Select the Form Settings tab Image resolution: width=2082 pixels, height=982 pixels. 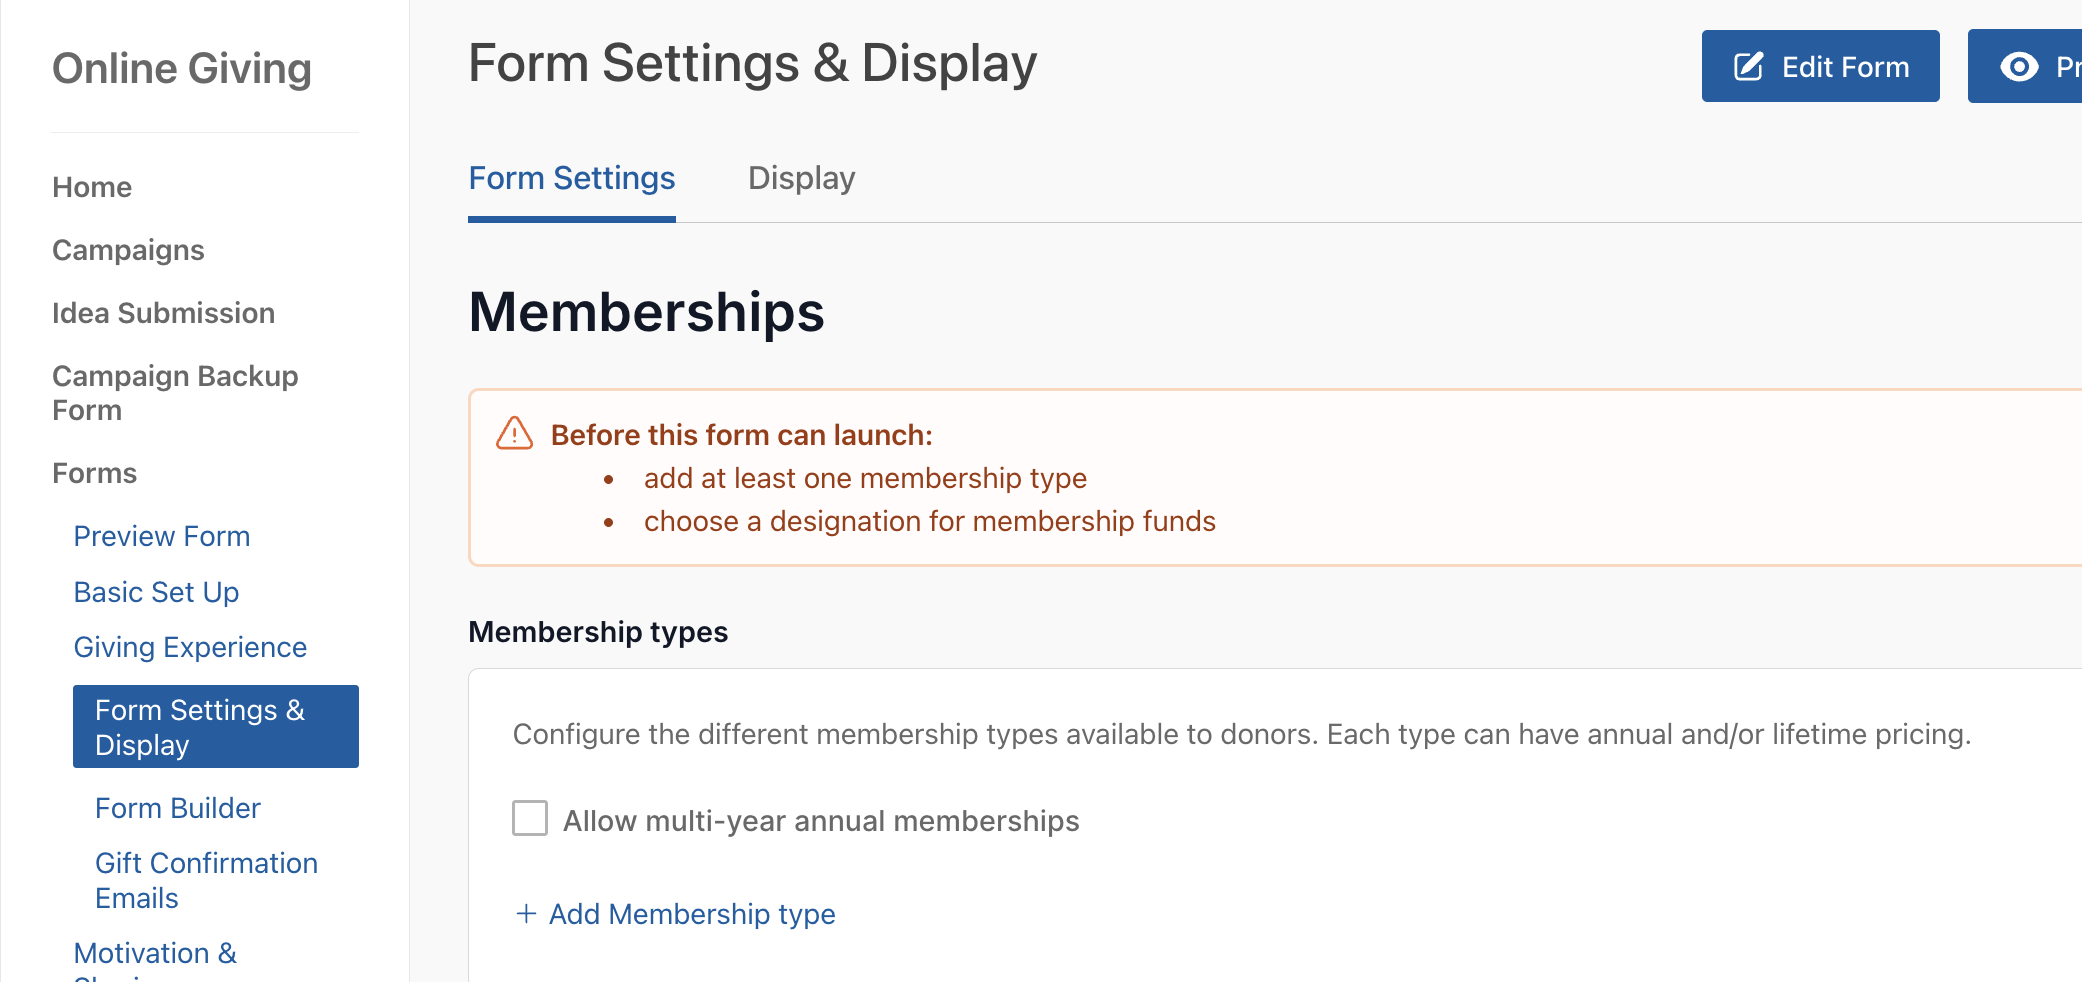tap(572, 178)
